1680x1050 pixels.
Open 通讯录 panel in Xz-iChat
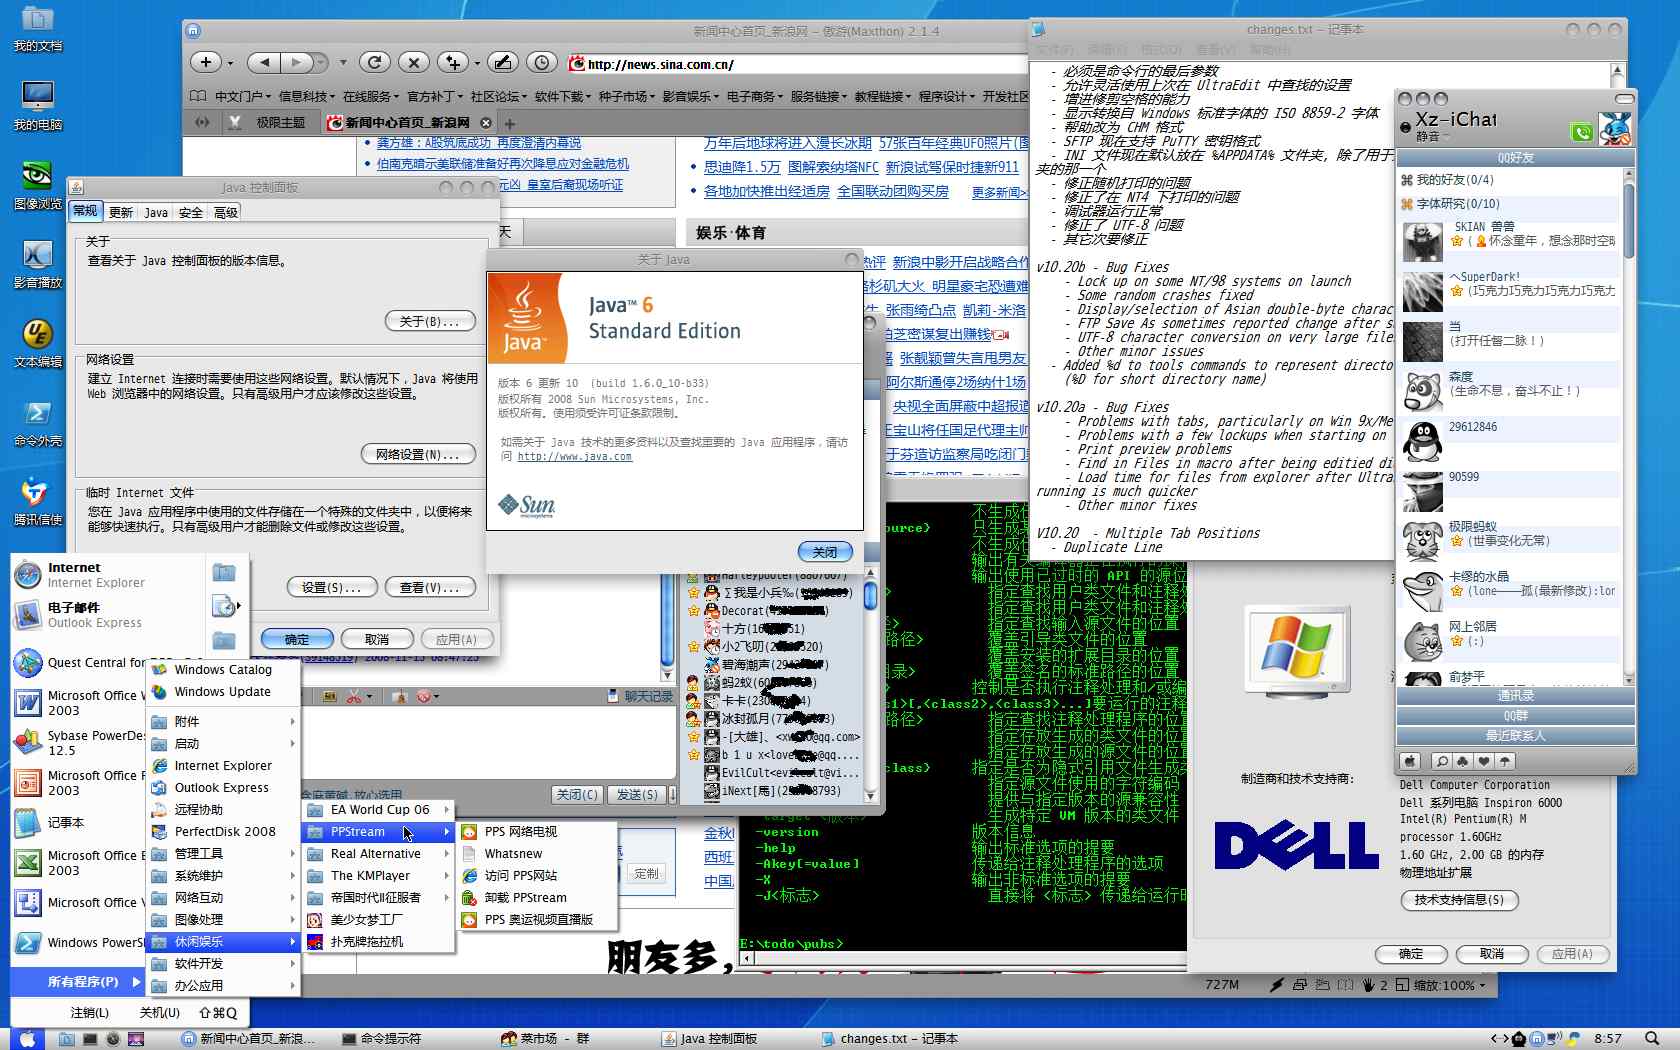1515,696
